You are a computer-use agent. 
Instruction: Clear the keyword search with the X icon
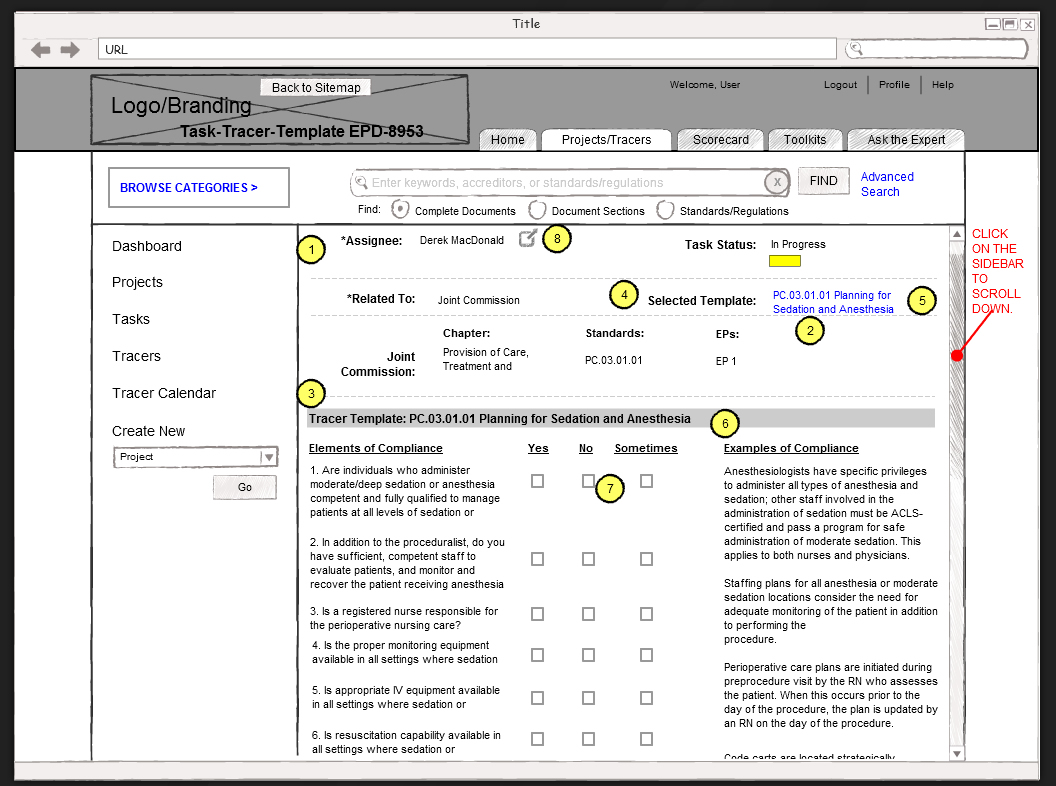tap(777, 182)
